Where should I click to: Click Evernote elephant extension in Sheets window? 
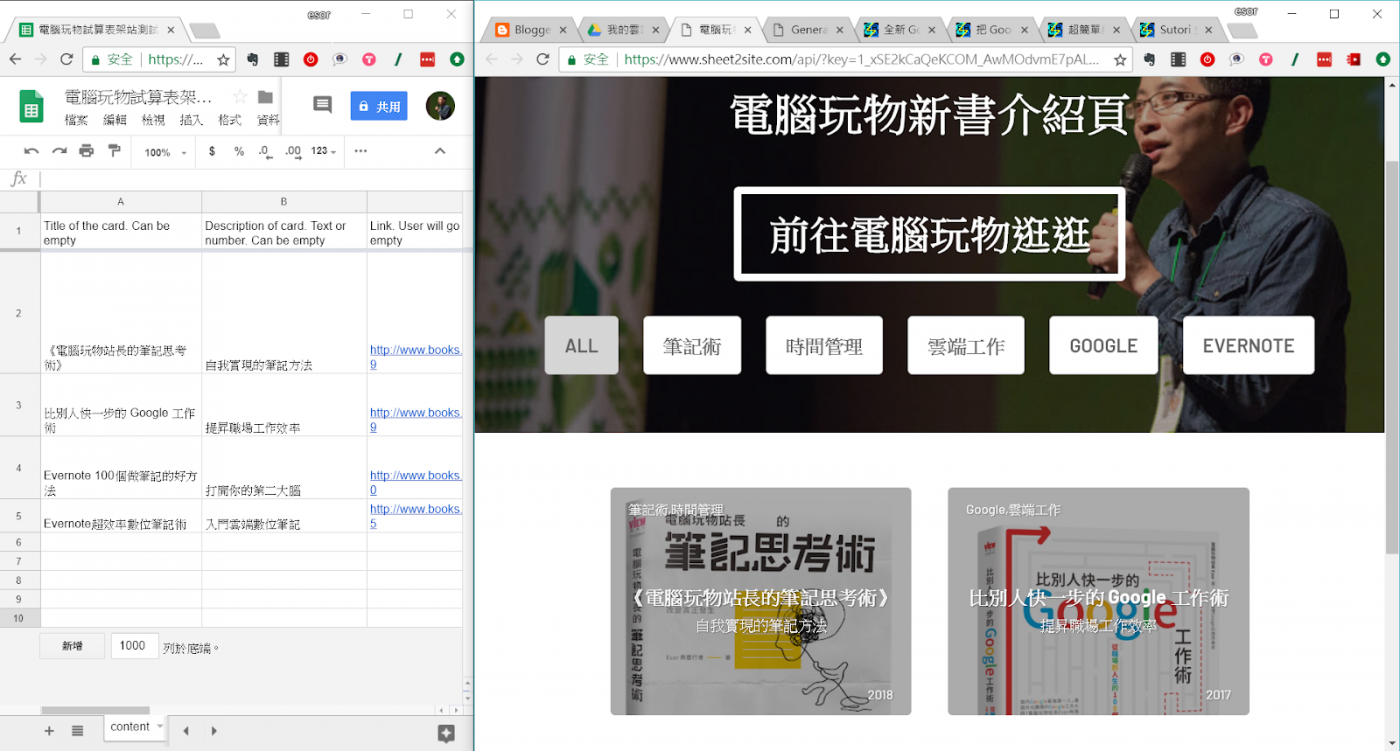[253, 60]
